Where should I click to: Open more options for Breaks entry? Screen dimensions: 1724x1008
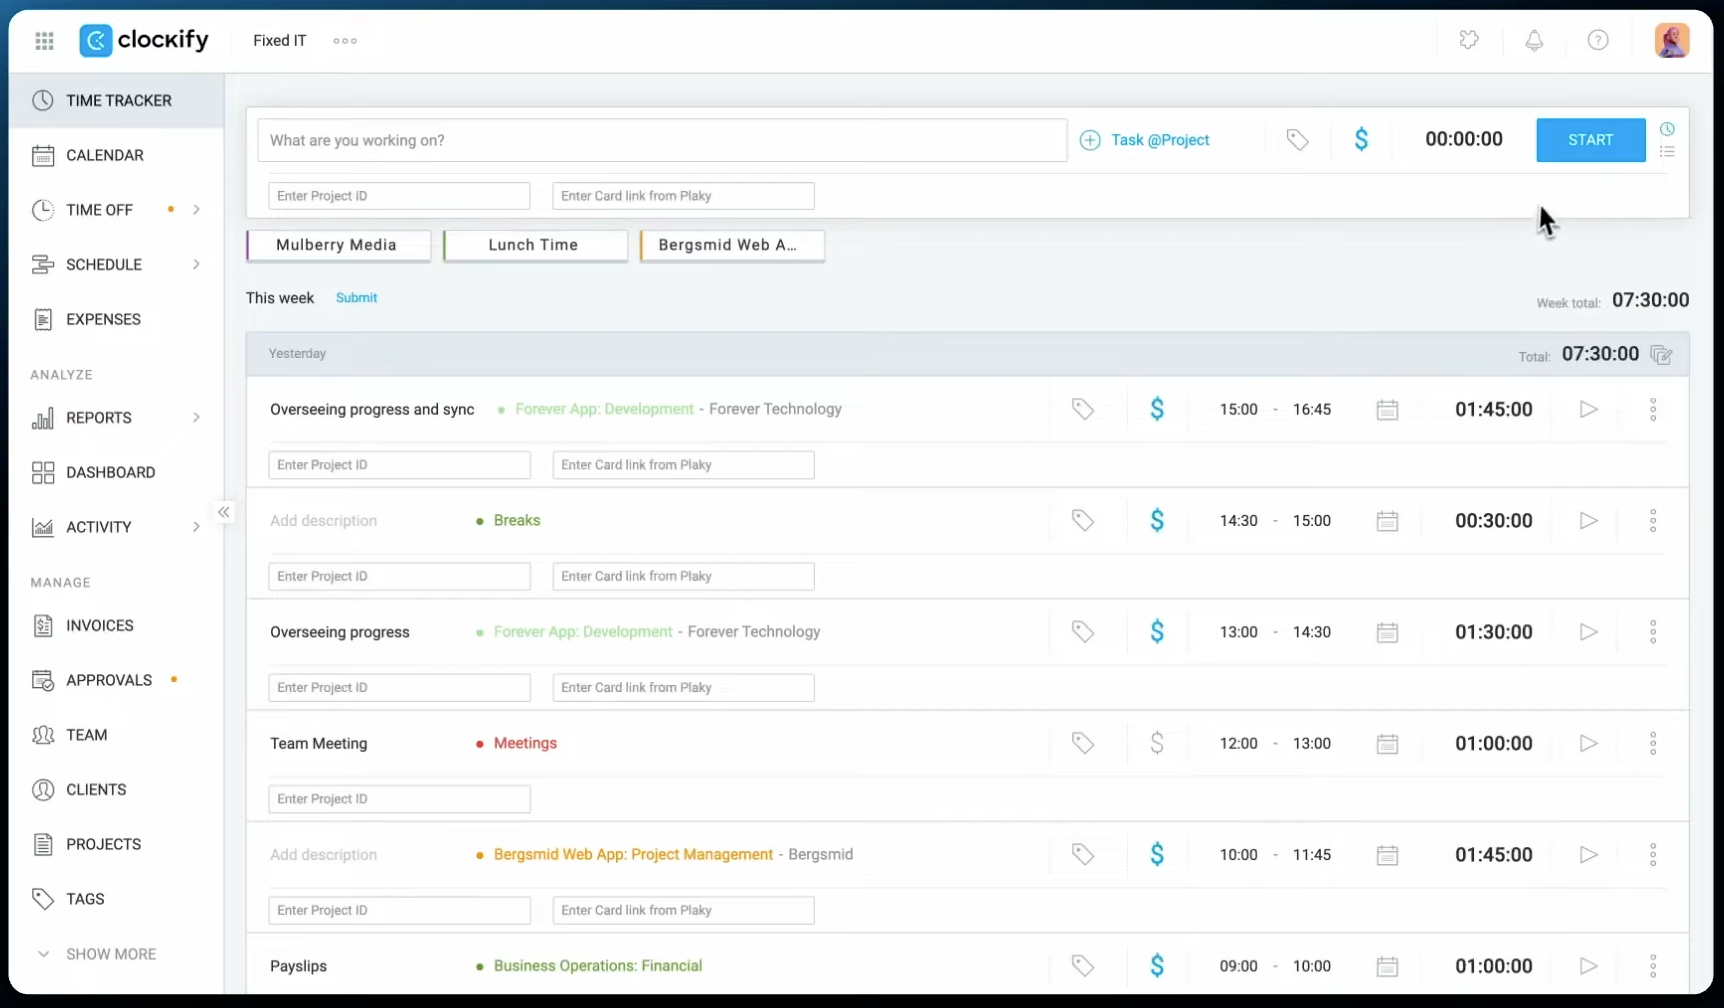1653,520
